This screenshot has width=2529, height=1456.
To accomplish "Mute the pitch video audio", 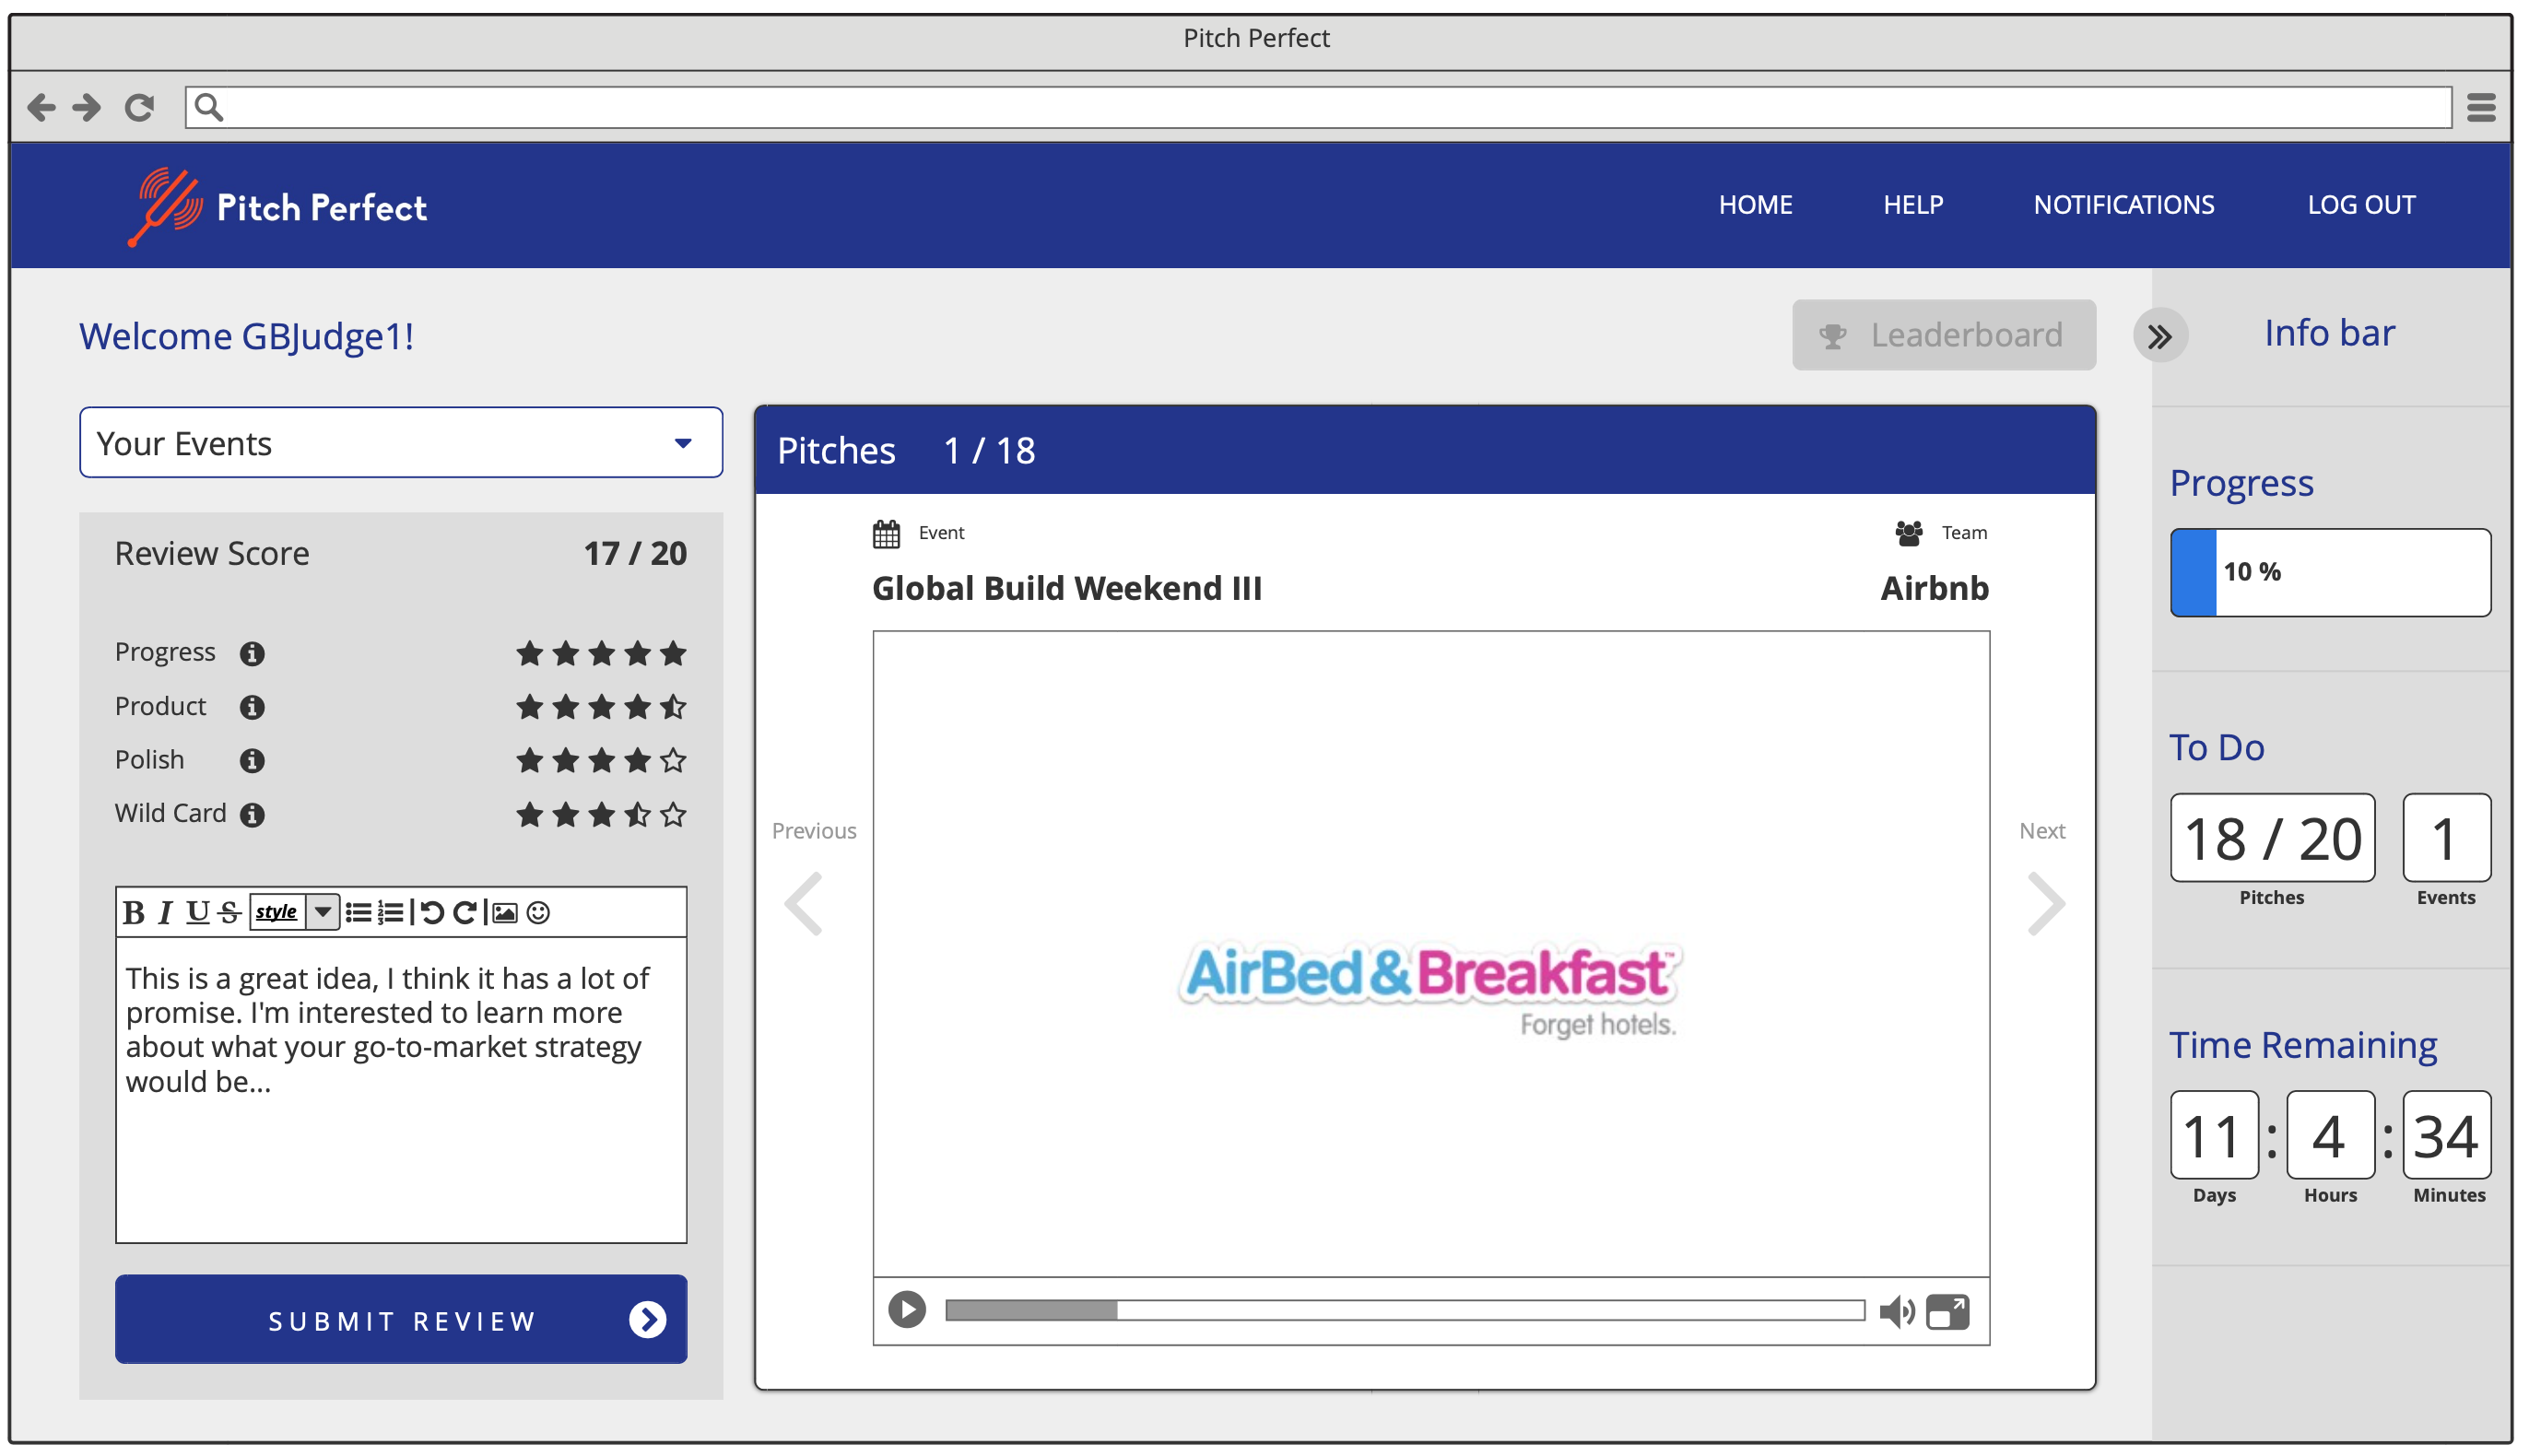I will click(1897, 1311).
